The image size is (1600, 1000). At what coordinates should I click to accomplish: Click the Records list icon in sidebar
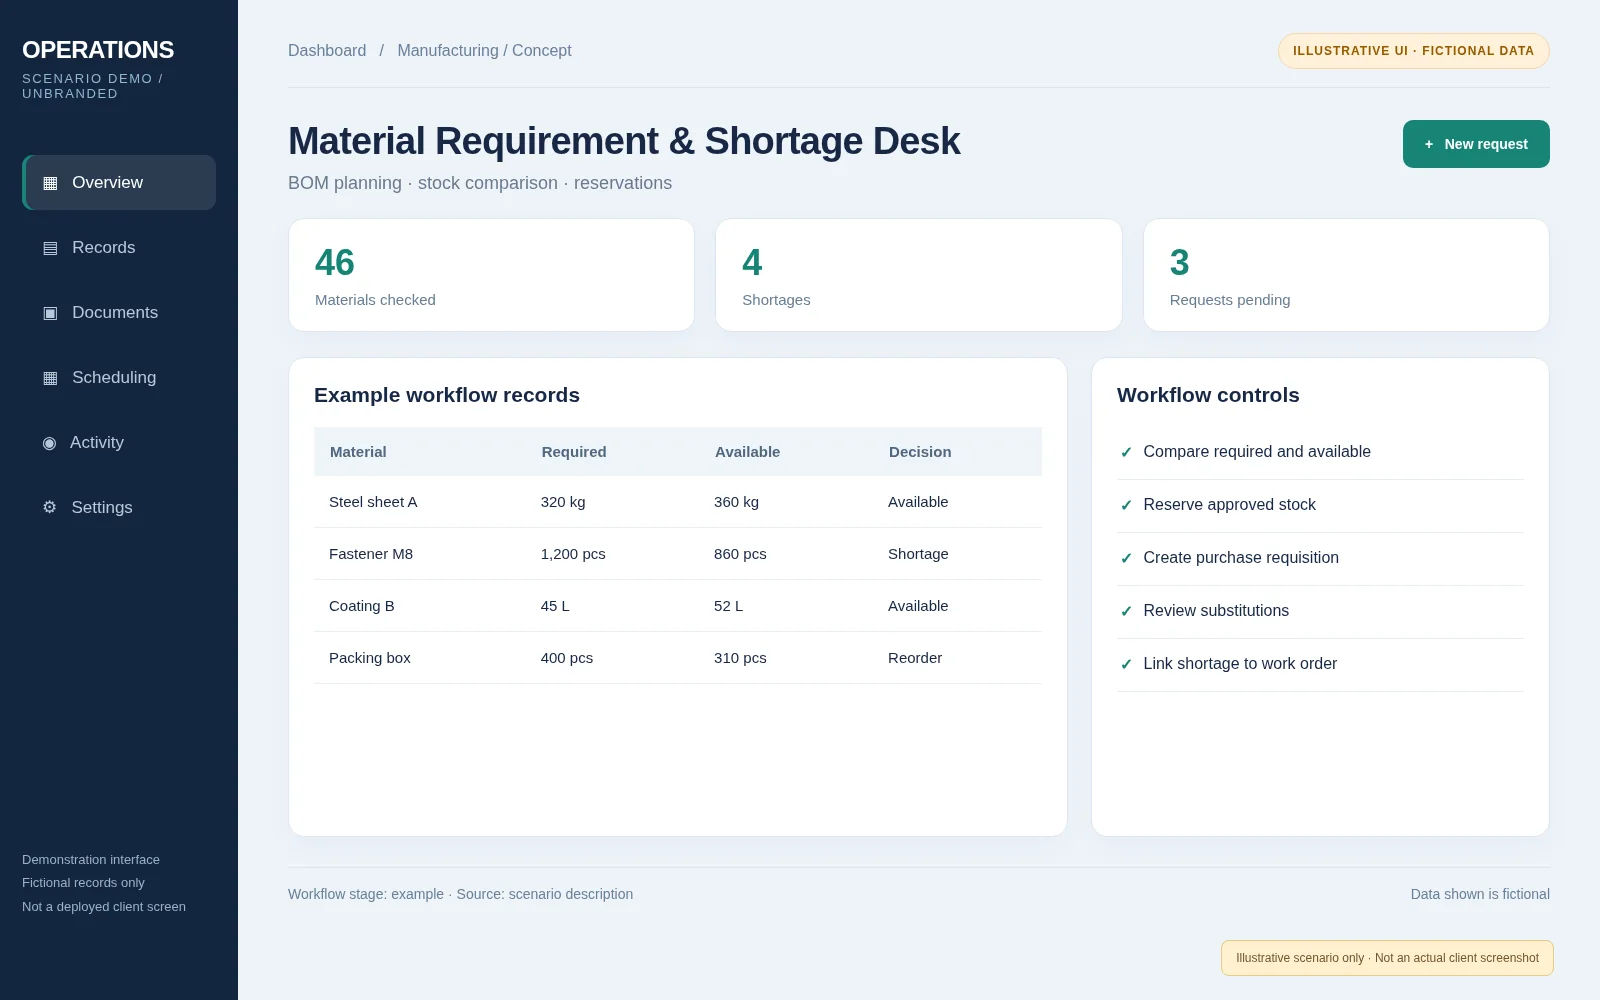coord(50,248)
